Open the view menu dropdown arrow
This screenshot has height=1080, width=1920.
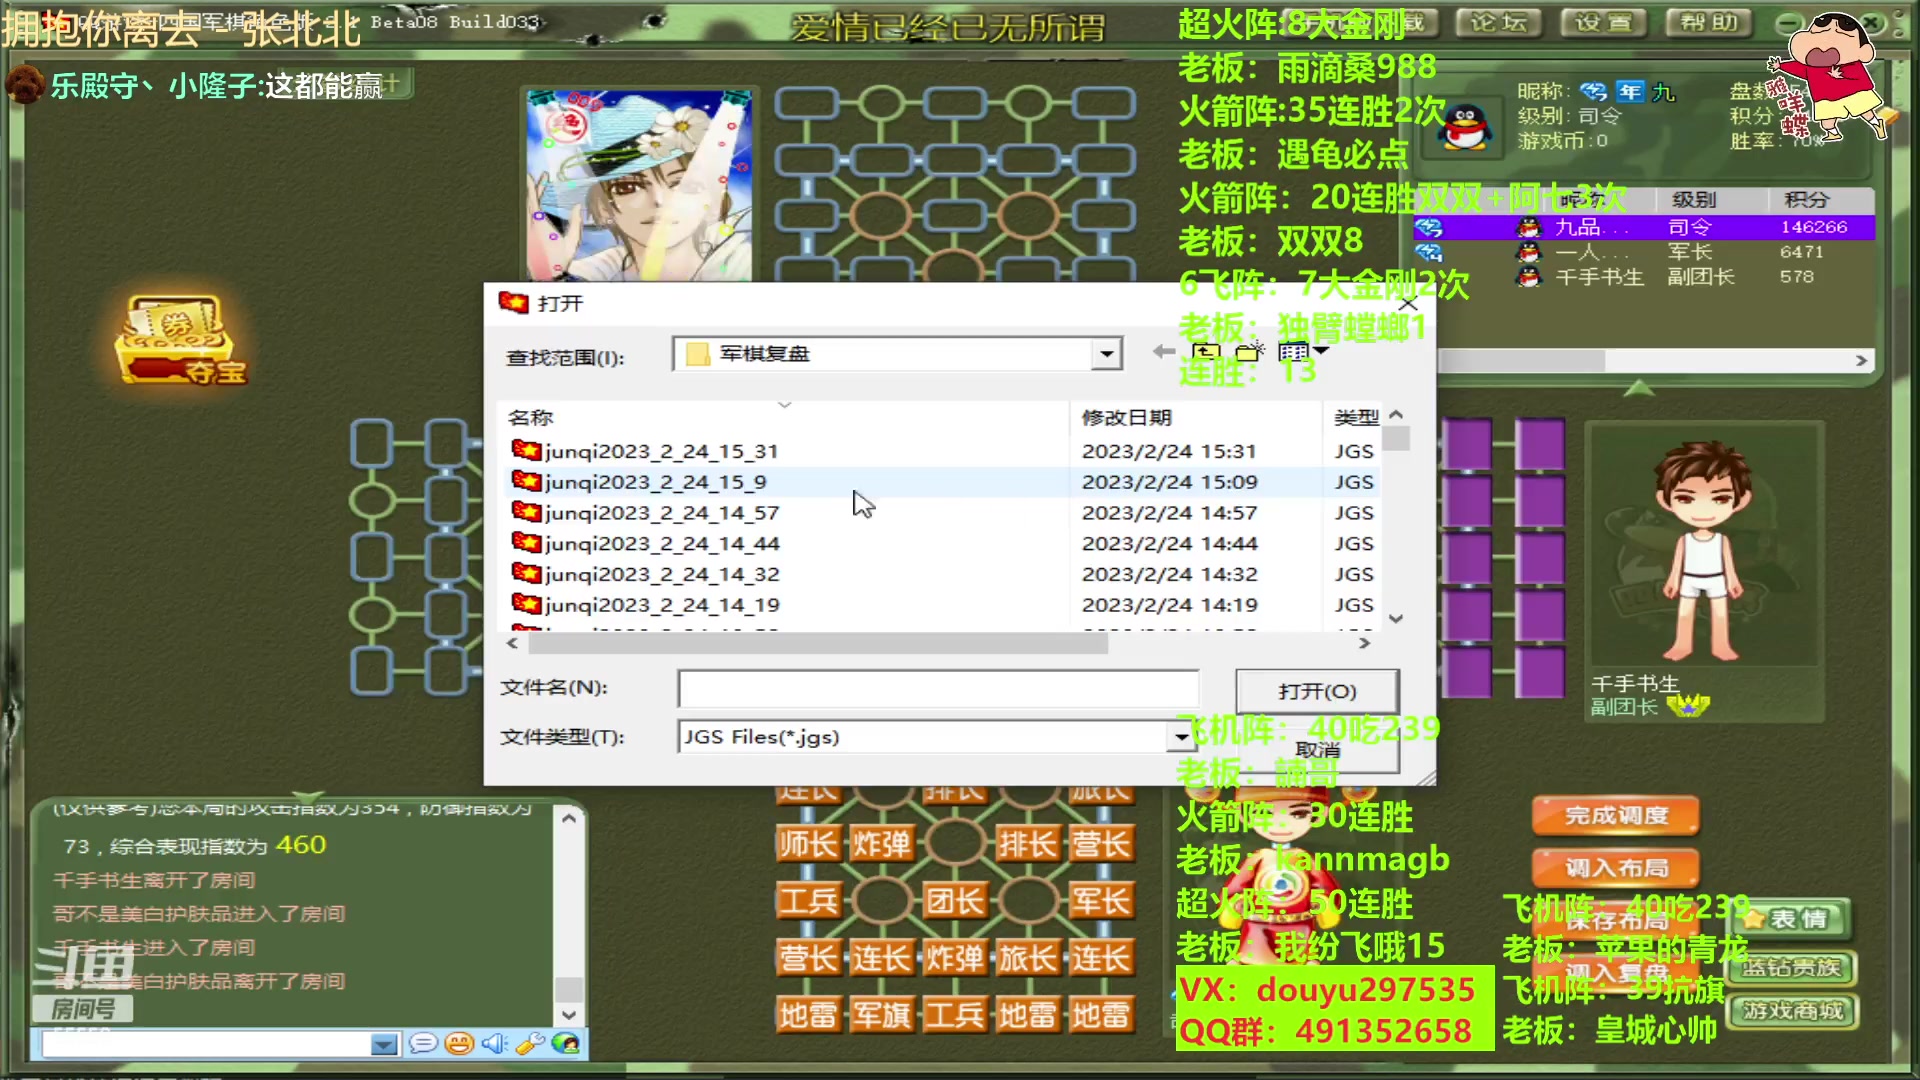pos(1321,351)
